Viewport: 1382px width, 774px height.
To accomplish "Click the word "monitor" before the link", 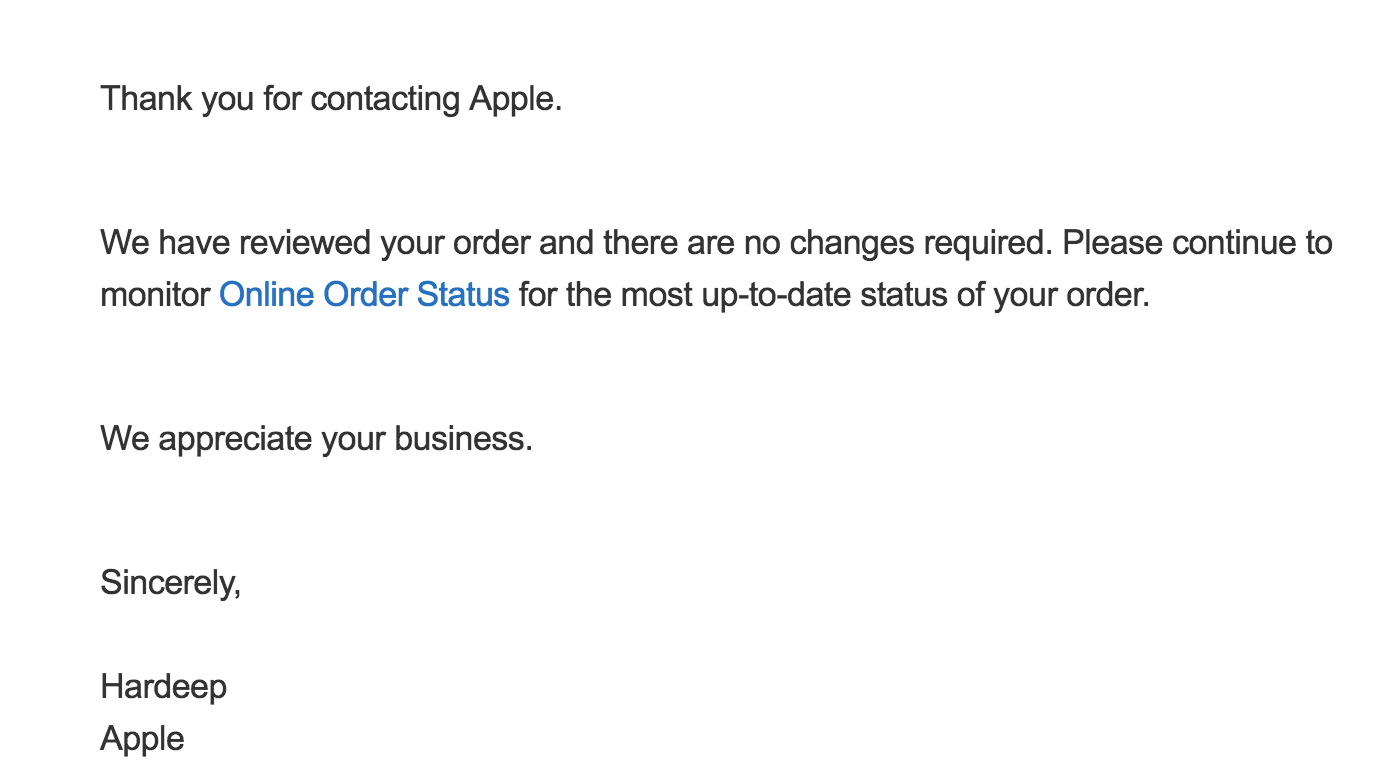I will pyautogui.click(x=155, y=295).
